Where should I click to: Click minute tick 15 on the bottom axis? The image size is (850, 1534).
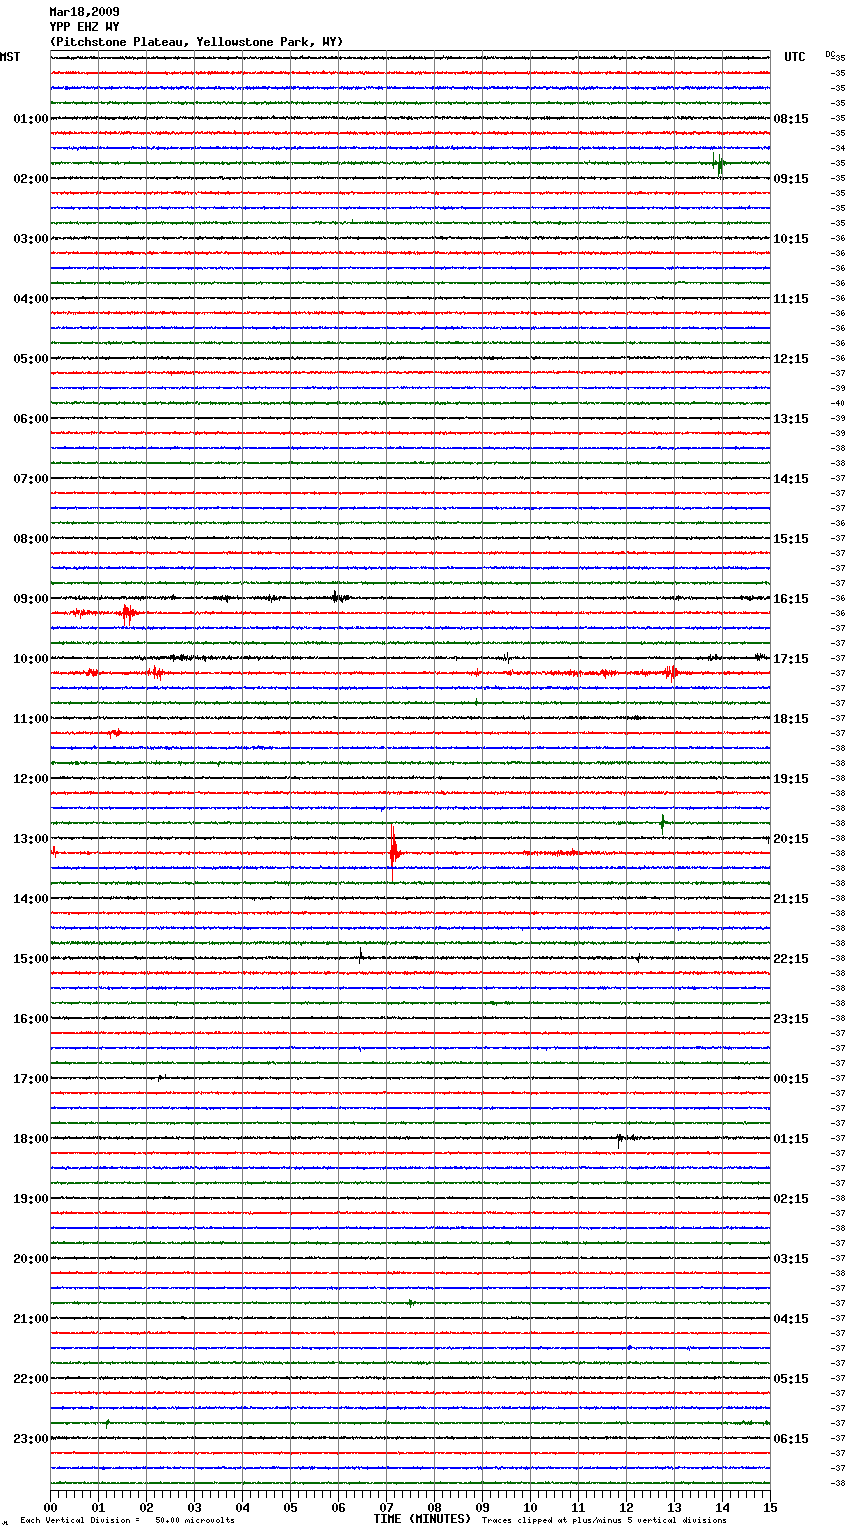pyautogui.click(x=770, y=1507)
